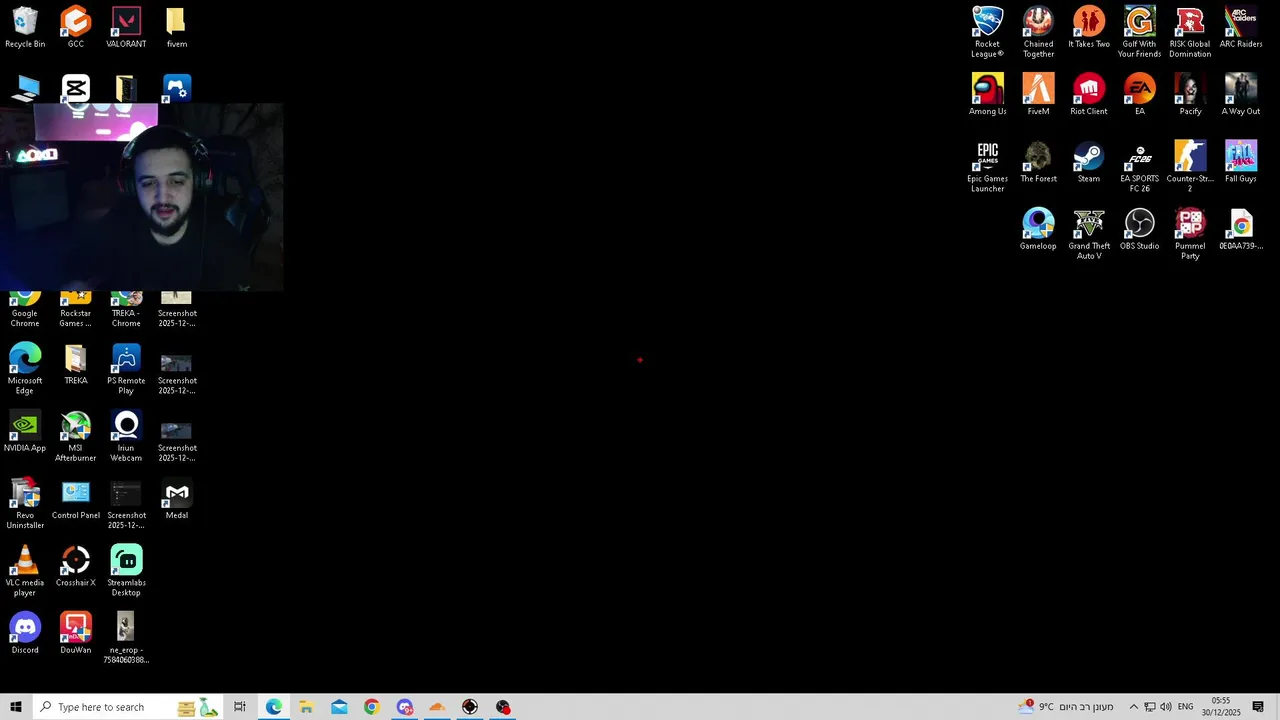1280x720 pixels.
Task: Launch the Gameloop shortcut
Action: click(1038, 229)
